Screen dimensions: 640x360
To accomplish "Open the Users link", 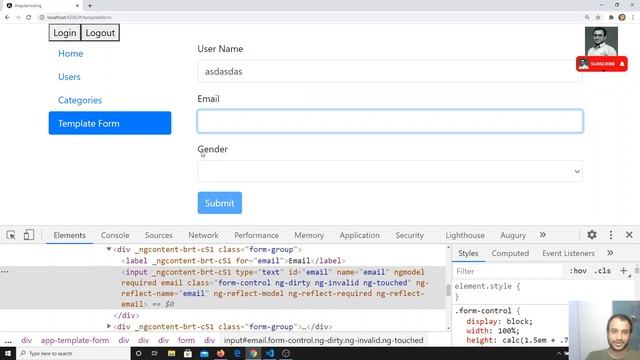I will click(x=69, y=77).
